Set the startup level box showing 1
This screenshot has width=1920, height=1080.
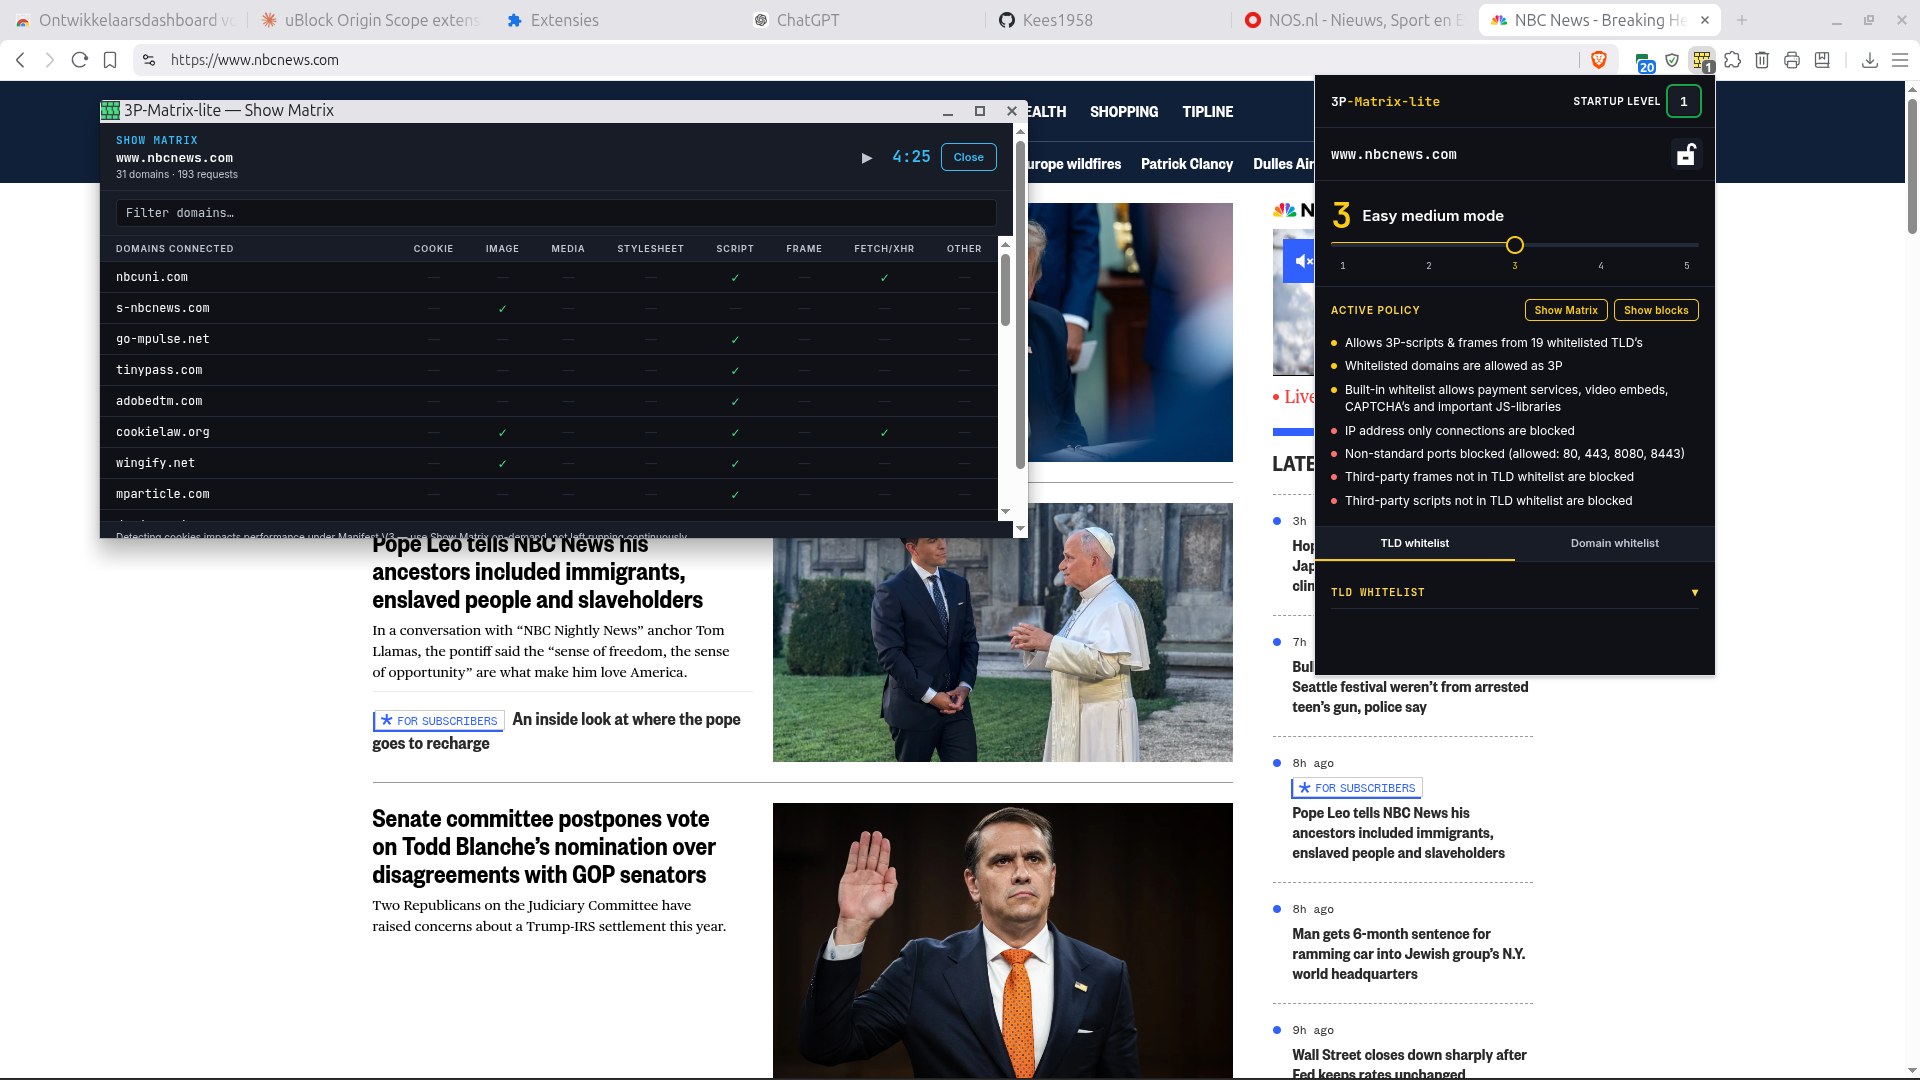click(x=1684, y=101)
